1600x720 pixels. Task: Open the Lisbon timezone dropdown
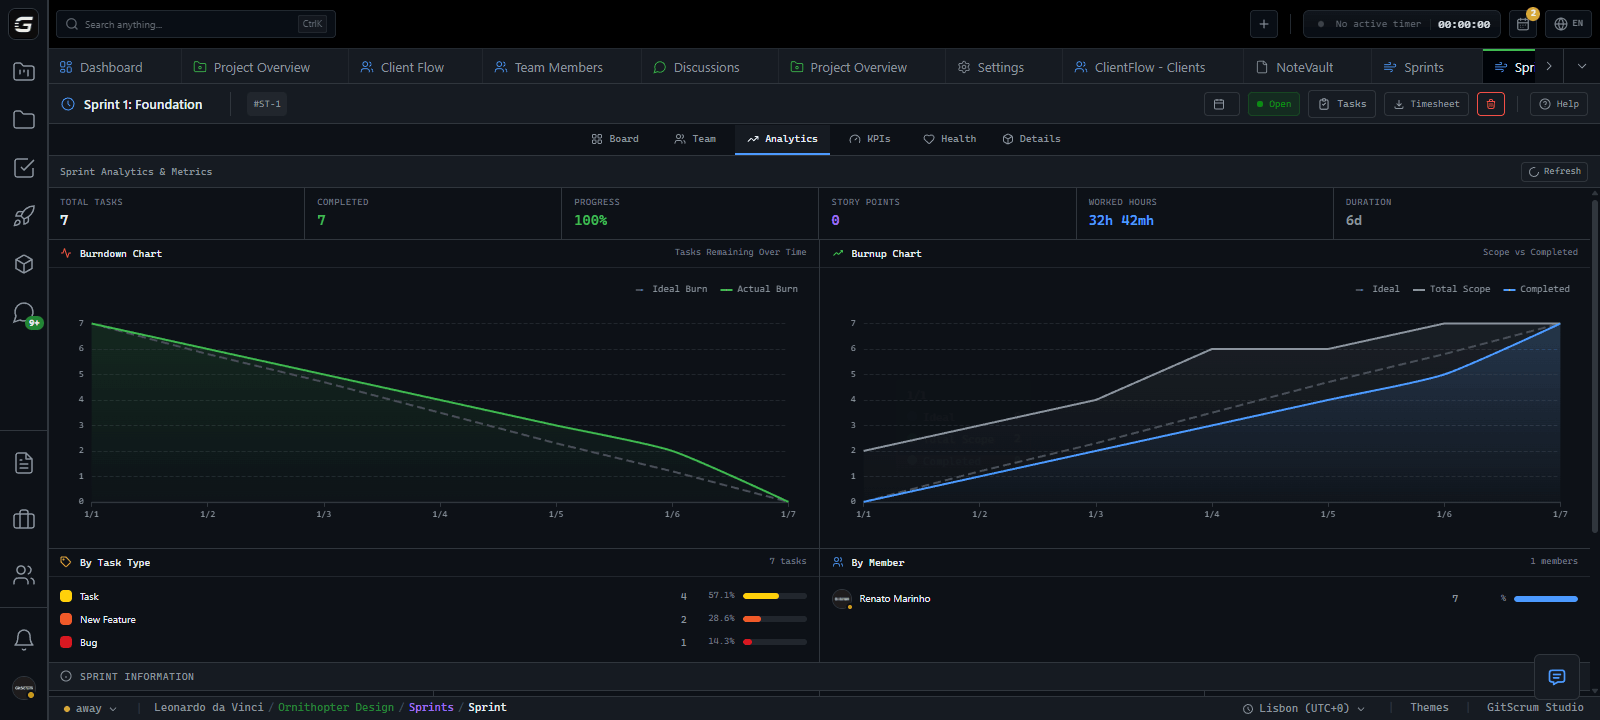click(1304, 708)
